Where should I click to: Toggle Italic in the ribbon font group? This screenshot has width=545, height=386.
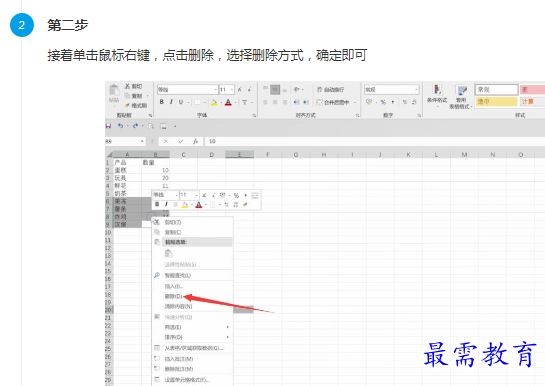[x=171, y=102]
